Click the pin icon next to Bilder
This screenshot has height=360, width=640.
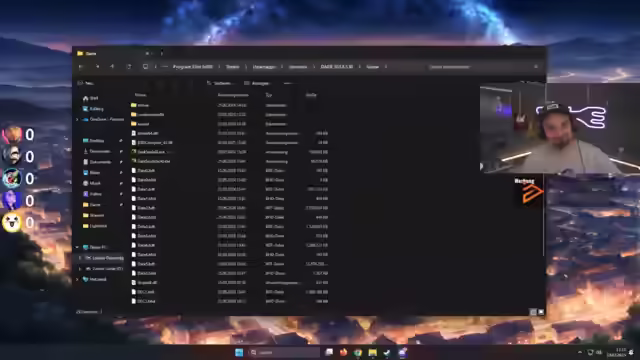121,173
